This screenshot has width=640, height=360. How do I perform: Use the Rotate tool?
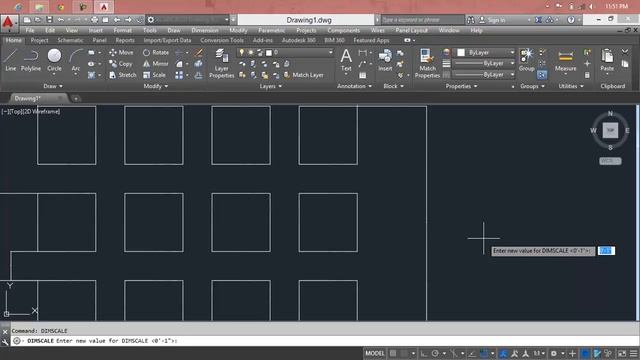pyautogui.click(x=156, y=52)
